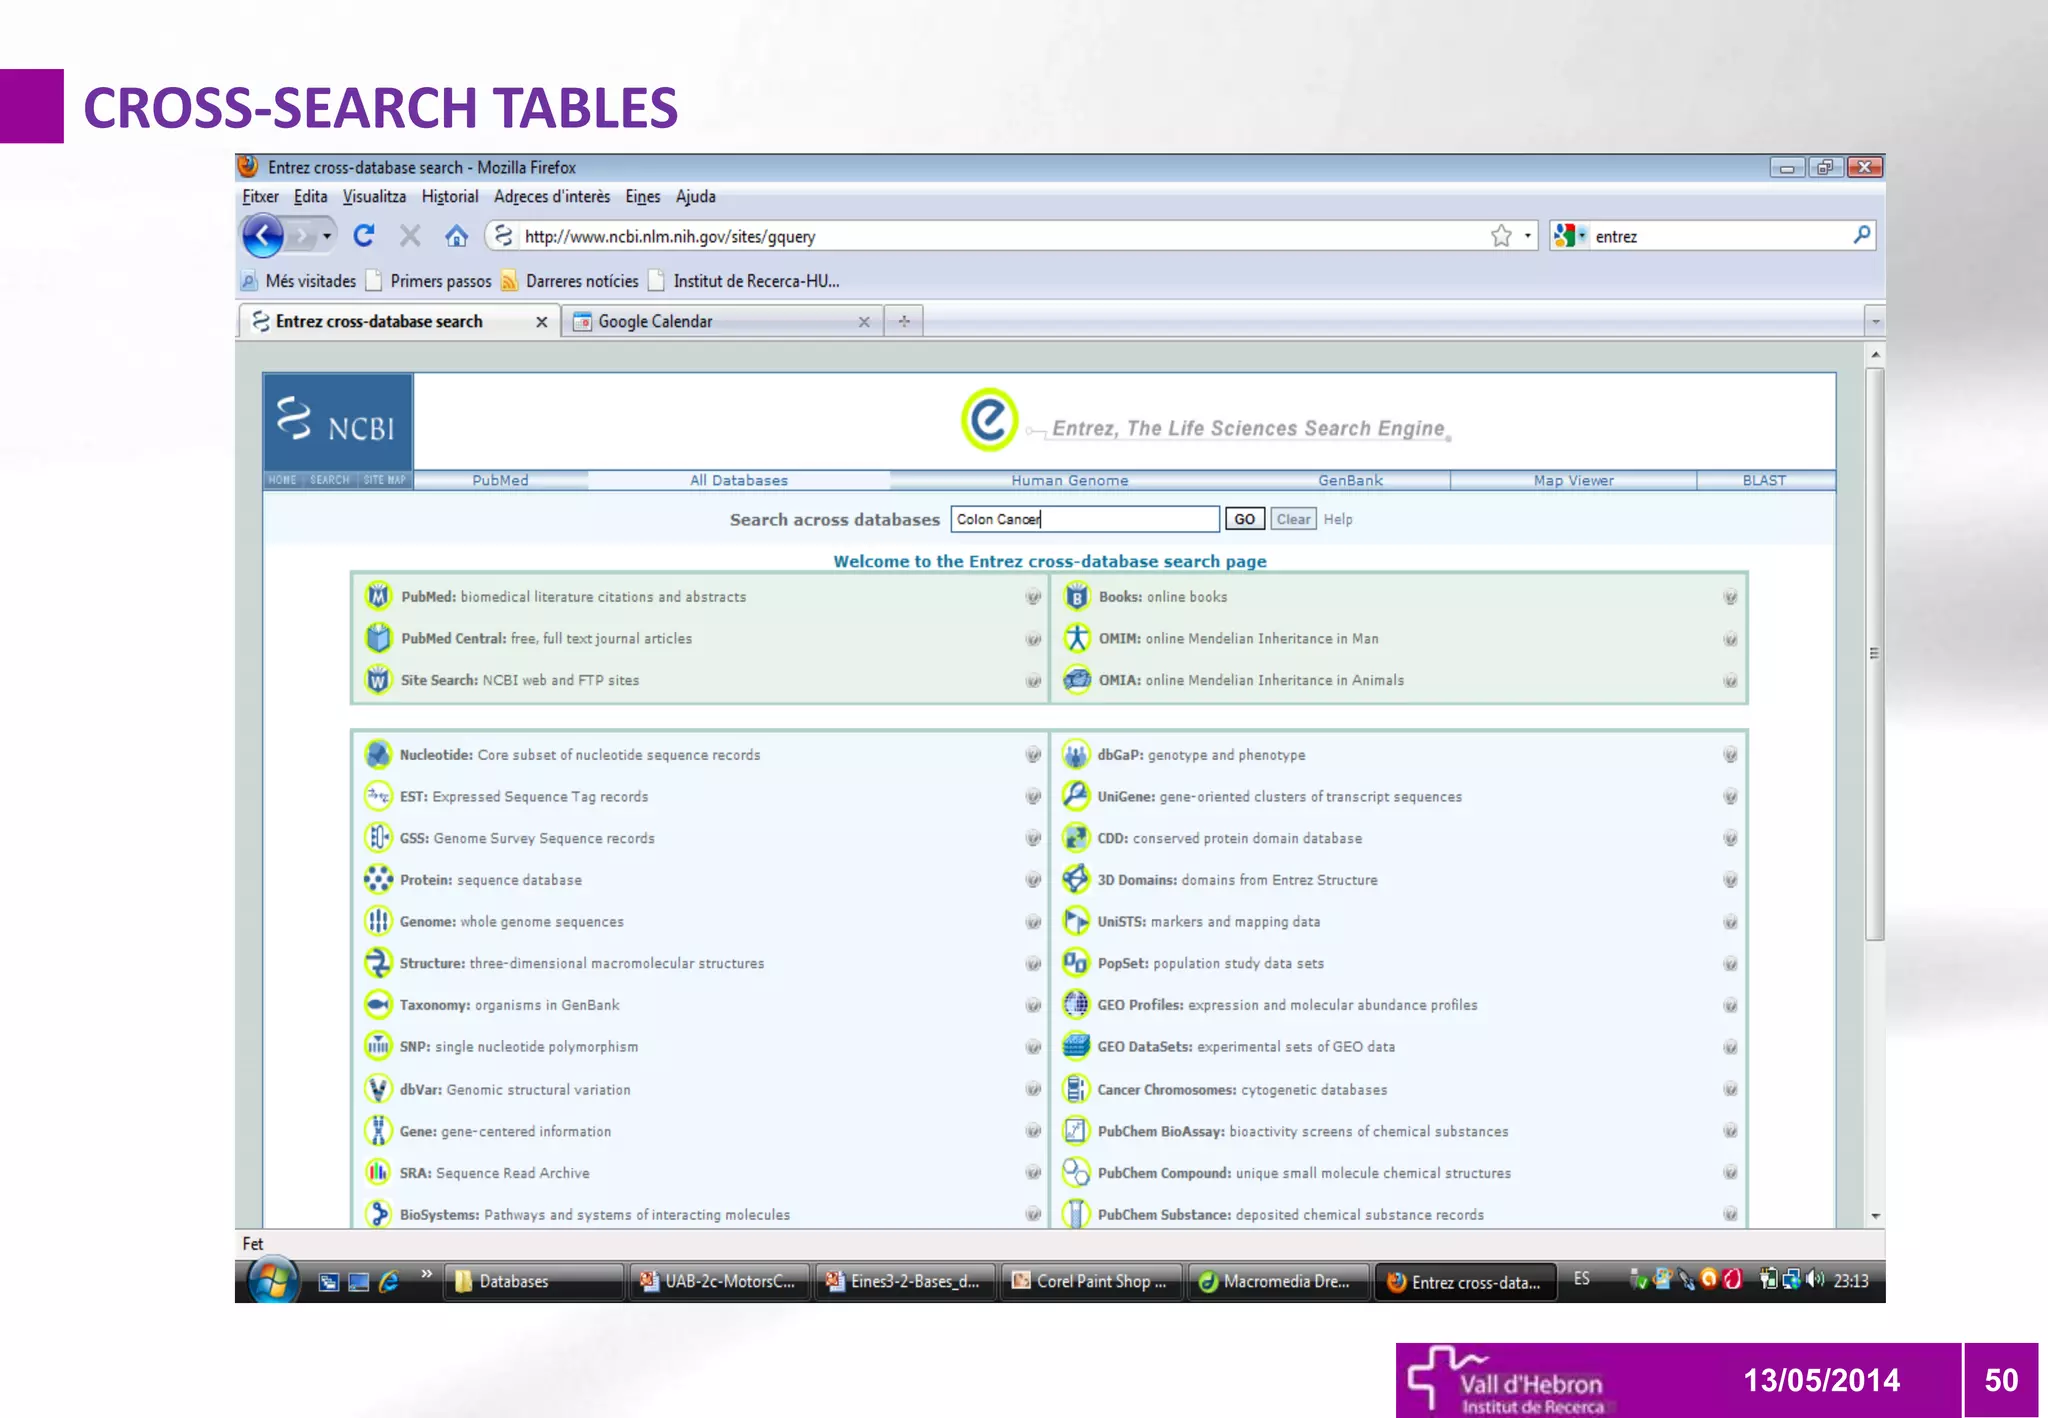The height and width of the screenshot is (1418, 2048).
Task: Open the back/forward history dropdown arrow
Action: (326, 237)
